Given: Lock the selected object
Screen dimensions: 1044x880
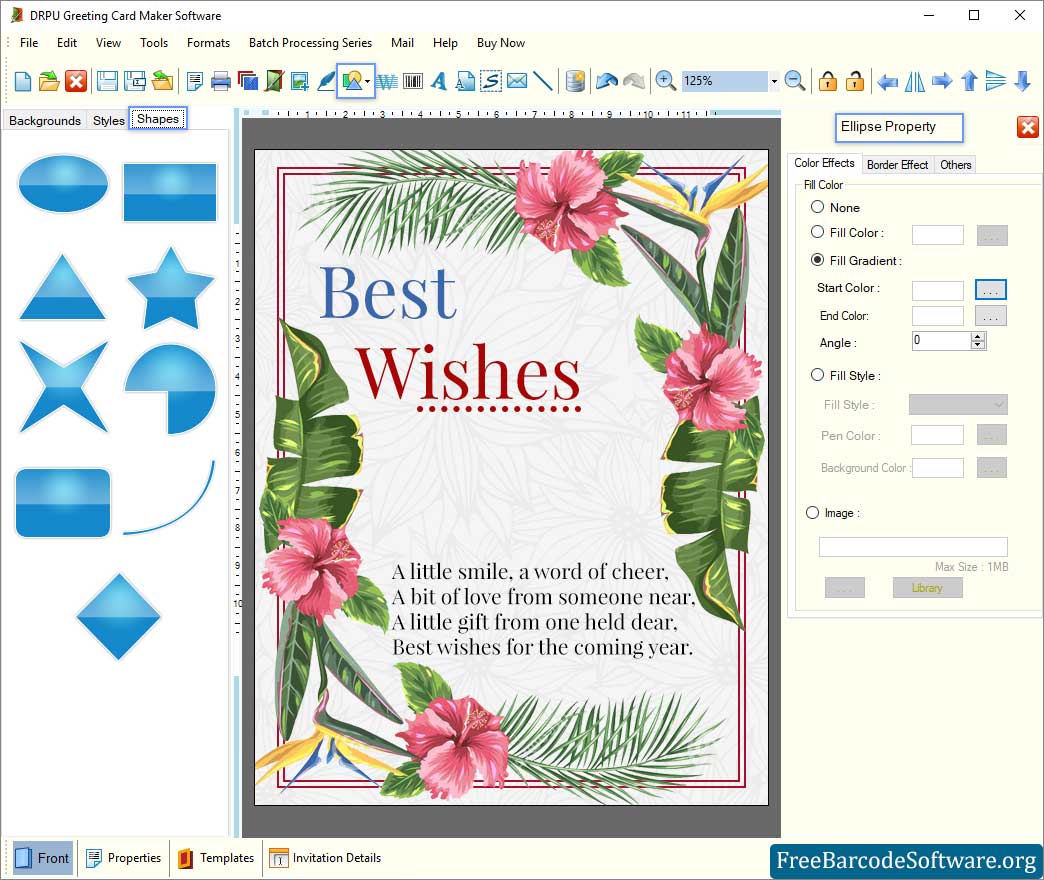Looking at the screenshot, I should [828, 81].
